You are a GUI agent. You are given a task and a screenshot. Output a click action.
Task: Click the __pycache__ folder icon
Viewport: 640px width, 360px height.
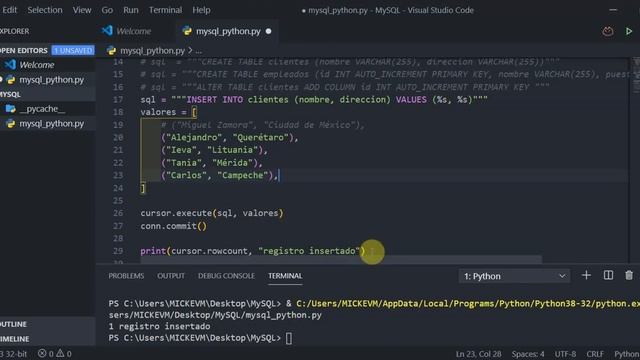11,109
